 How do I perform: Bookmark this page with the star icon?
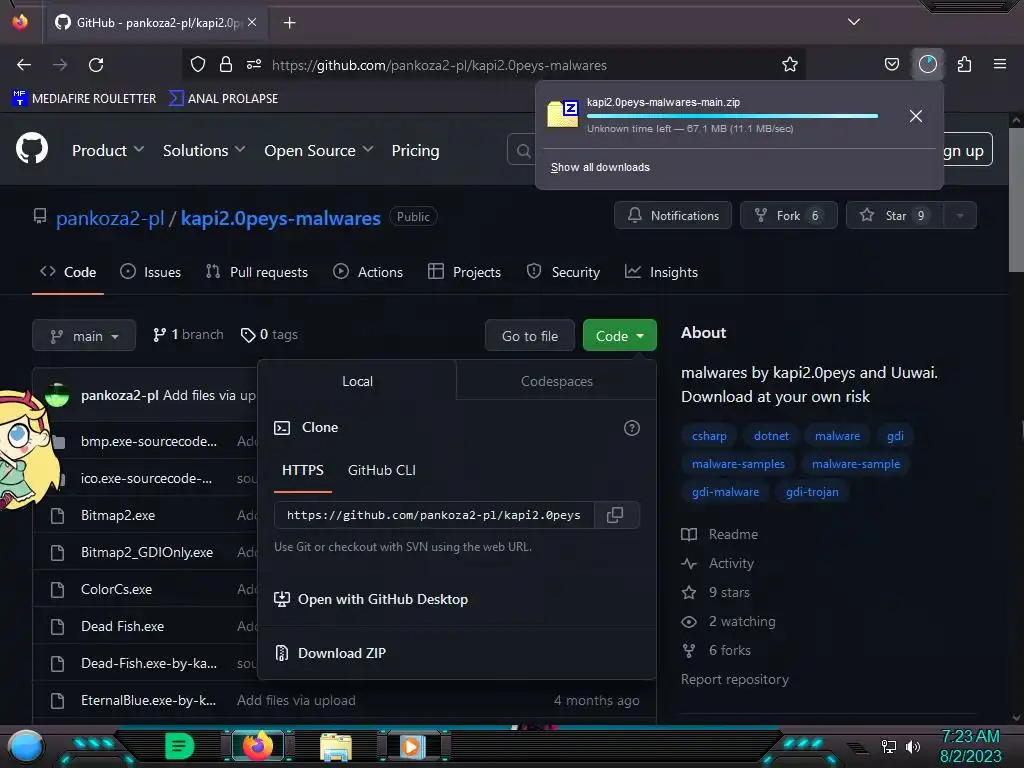[790, 64]
